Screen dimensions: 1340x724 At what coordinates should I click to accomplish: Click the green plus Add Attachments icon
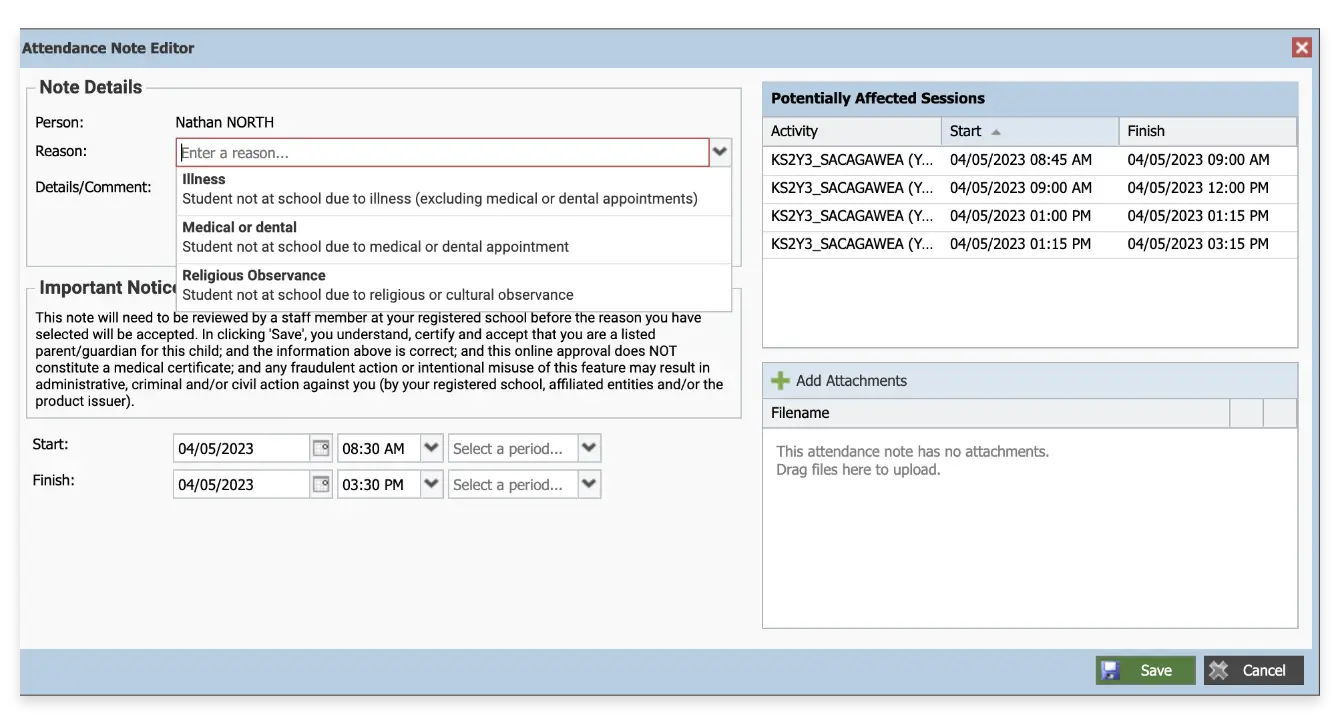[780, 381]
